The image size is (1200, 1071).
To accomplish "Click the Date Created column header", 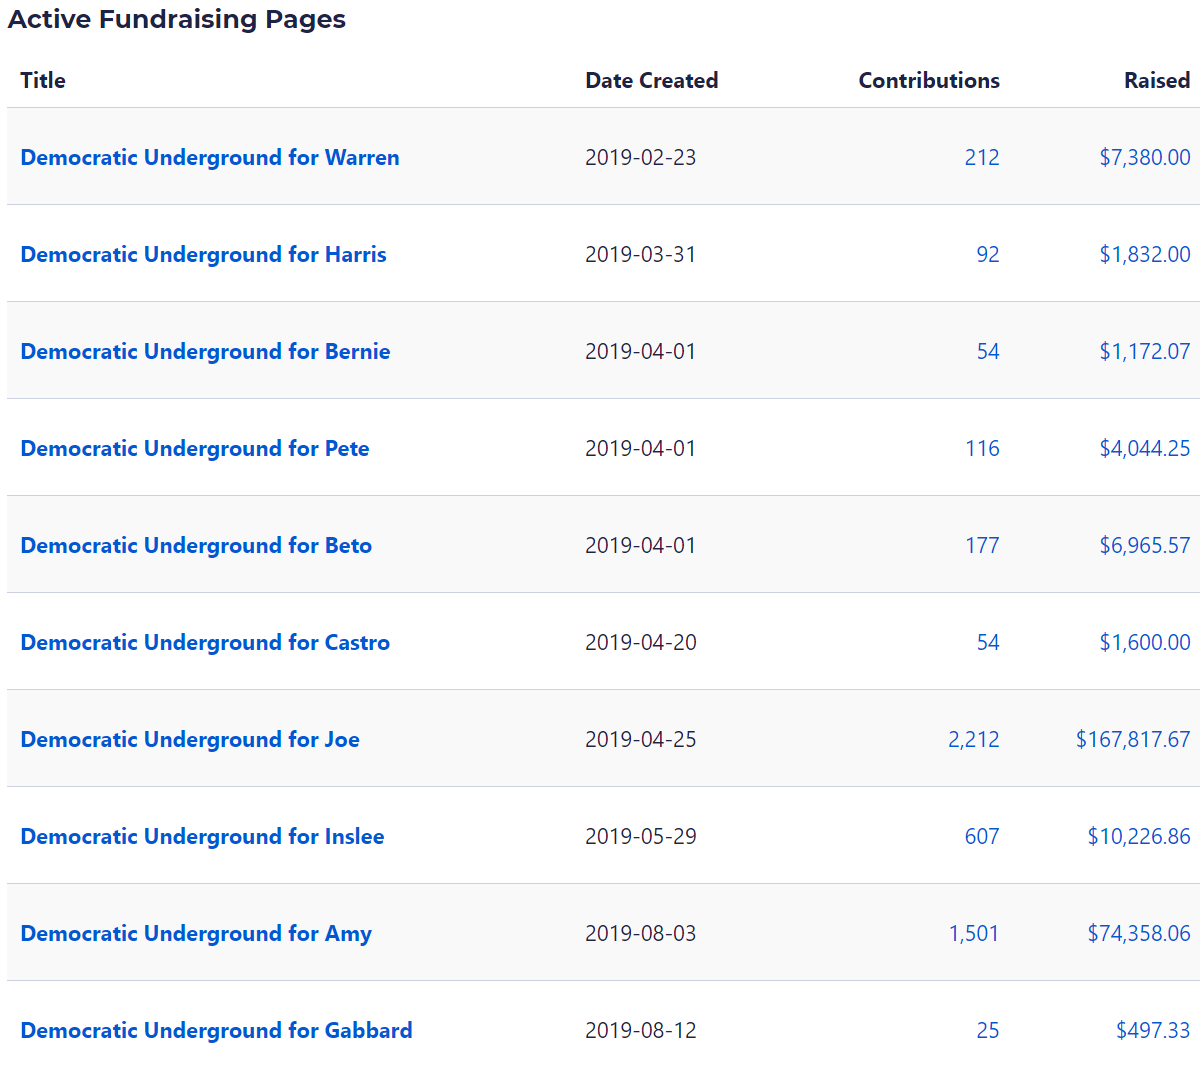I will coord(651,81).
